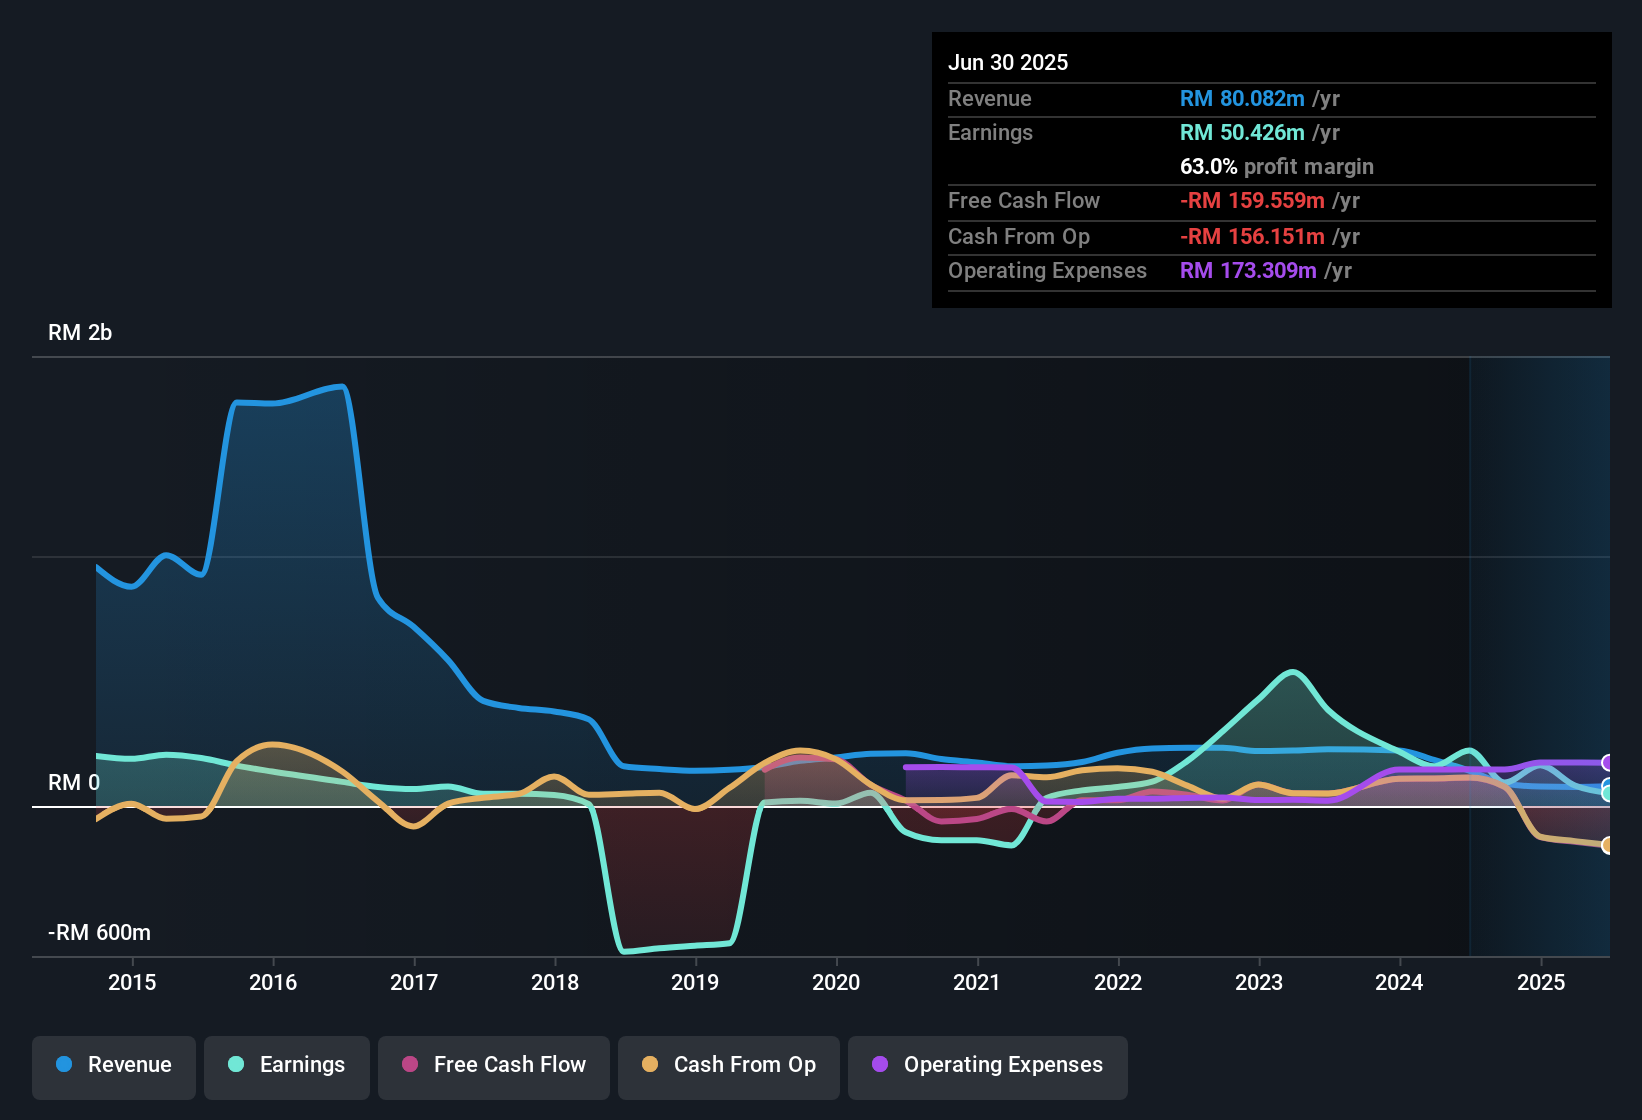The width and height of the screenshot is (1642, 1120).
Task: Click the RM 50.426m earnings value
Action: point(1242,132)
